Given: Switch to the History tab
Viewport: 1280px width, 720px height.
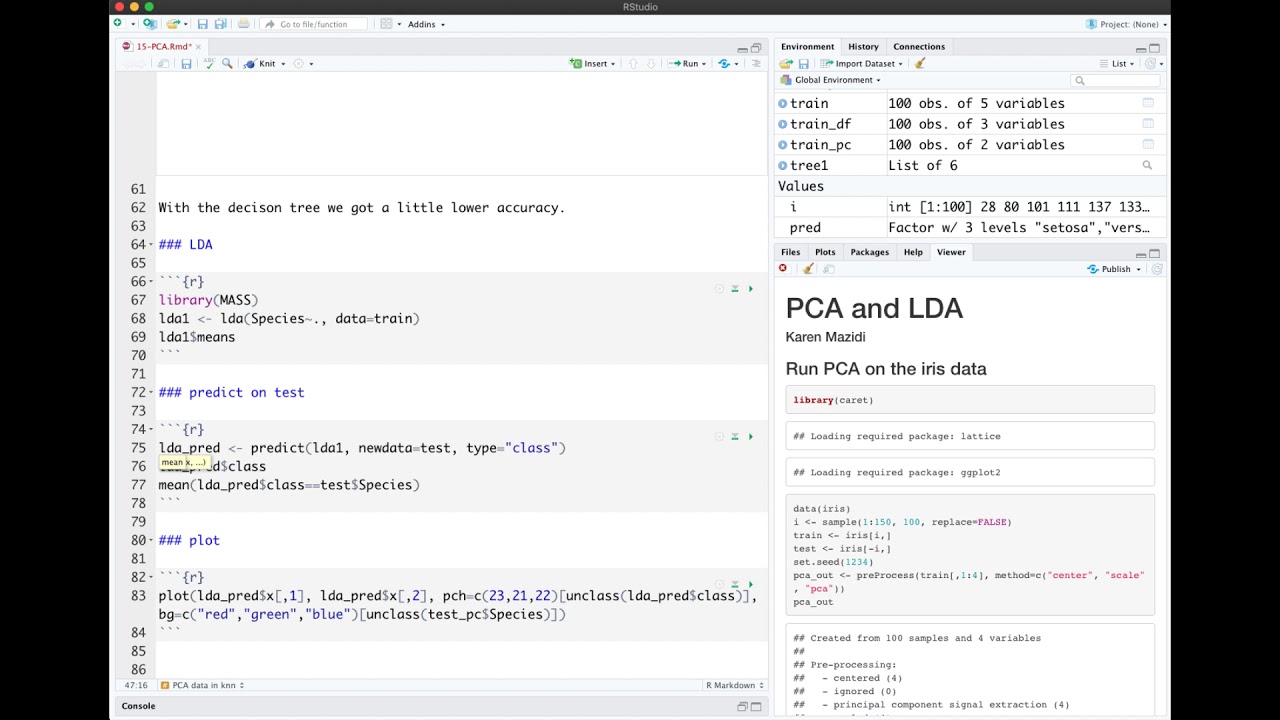Looking at the screenshot, I should pyautogui.click(x=863, y=46).
